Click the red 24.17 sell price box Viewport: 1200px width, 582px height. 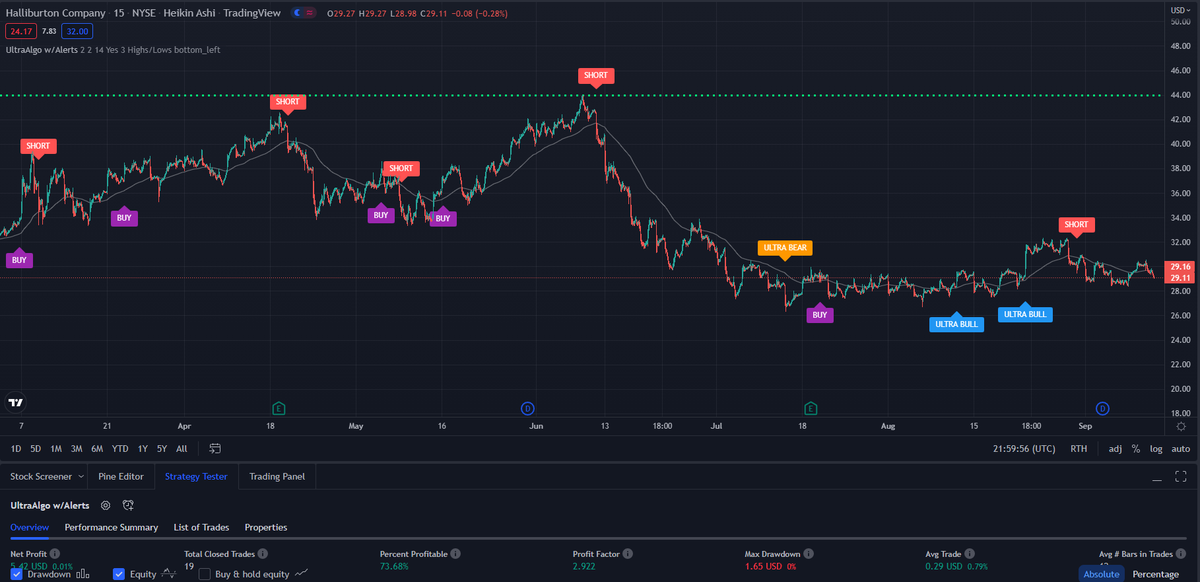(x=21, y=31)
